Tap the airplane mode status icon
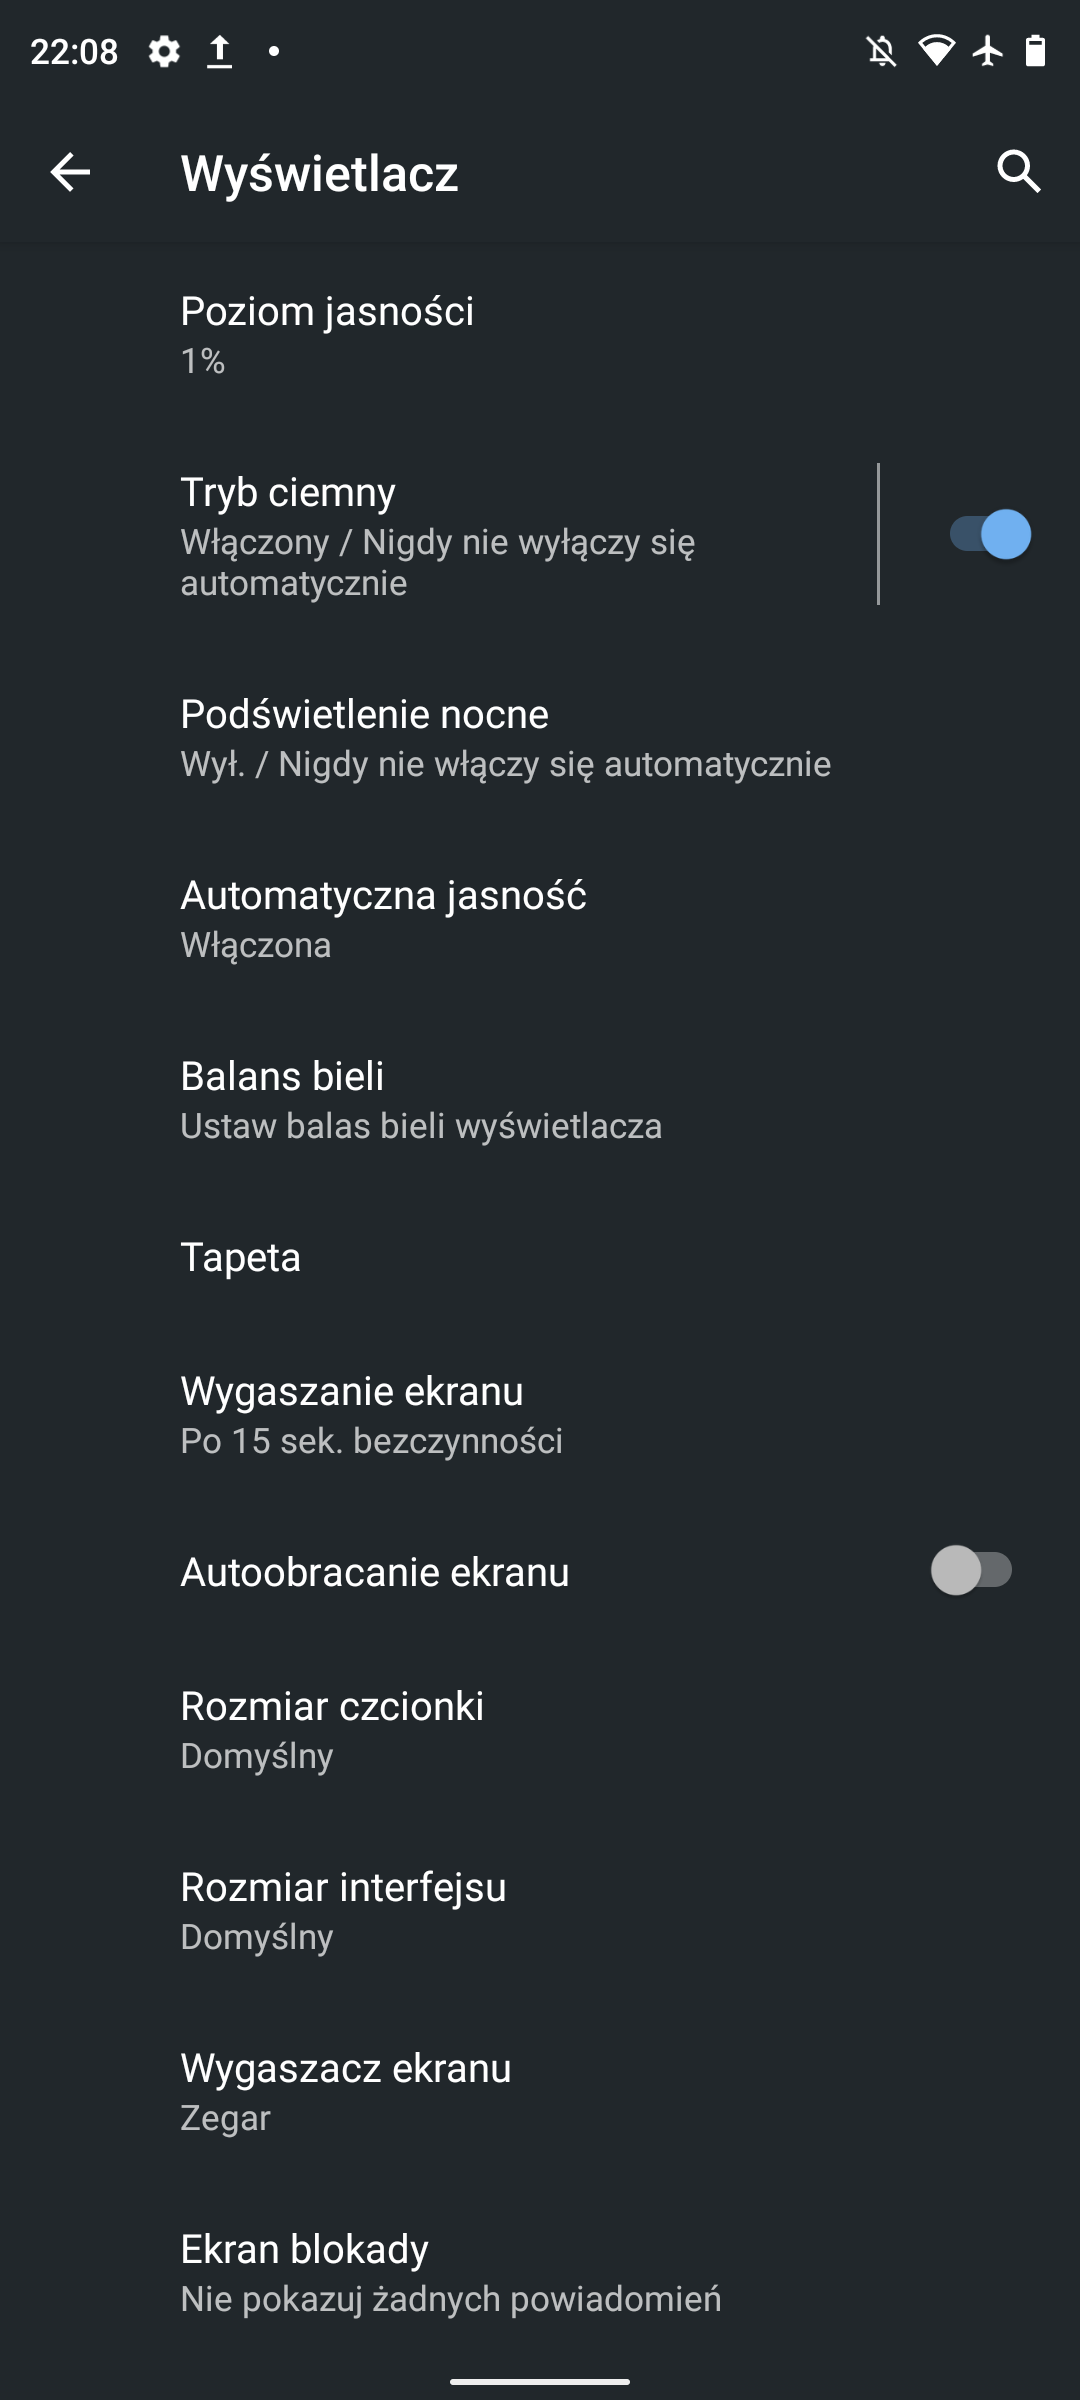Image resolution: width=1080 pixels, height=2400 pixels. click(x=988, y=51)
